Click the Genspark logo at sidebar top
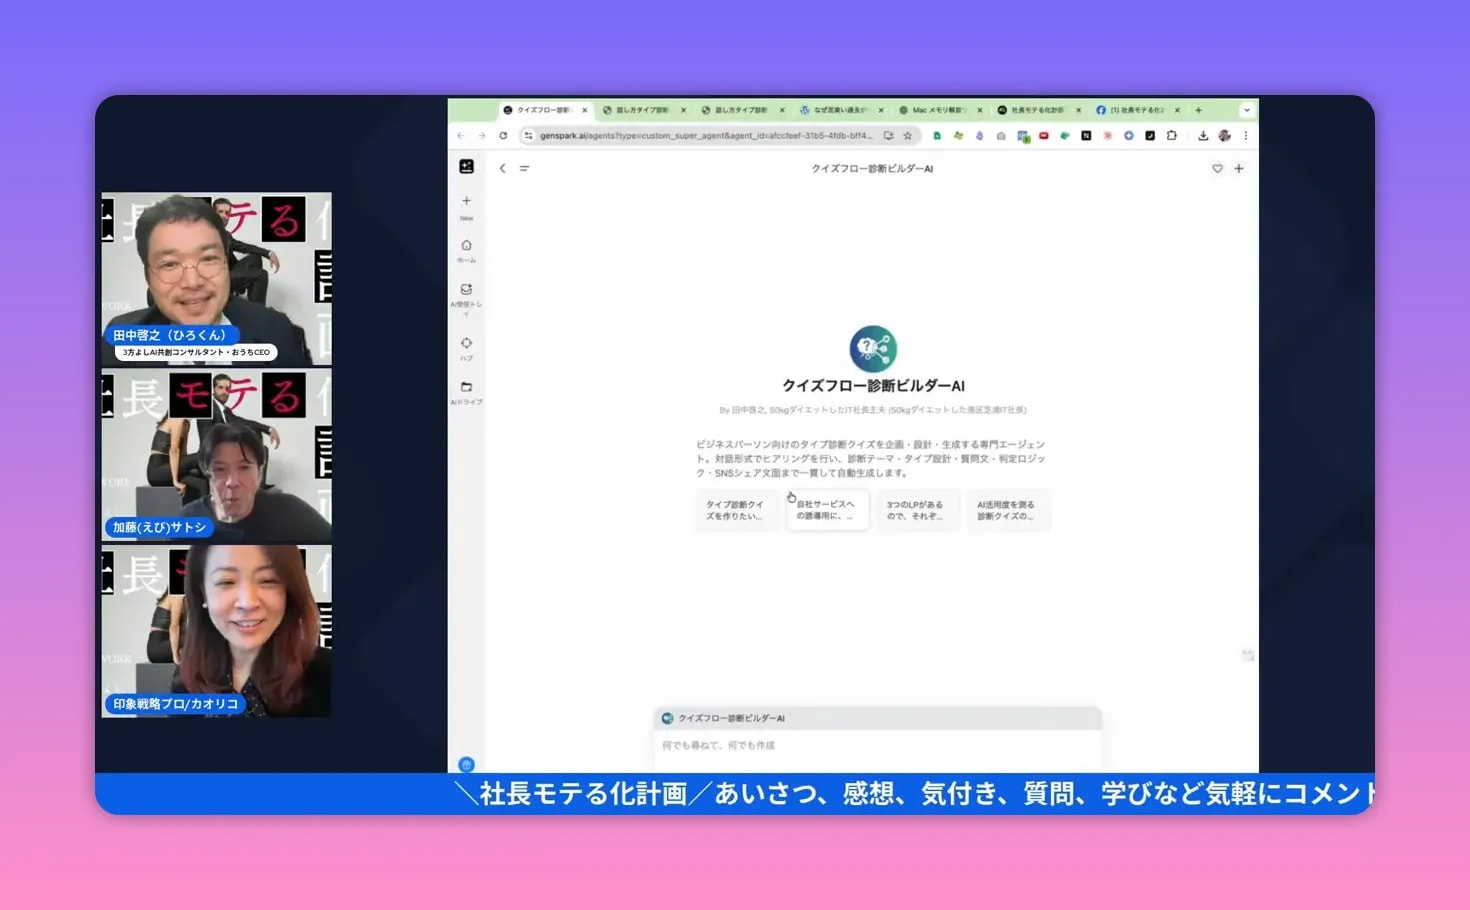Viewport: 1470px width, 910px height. pos(466,165)
